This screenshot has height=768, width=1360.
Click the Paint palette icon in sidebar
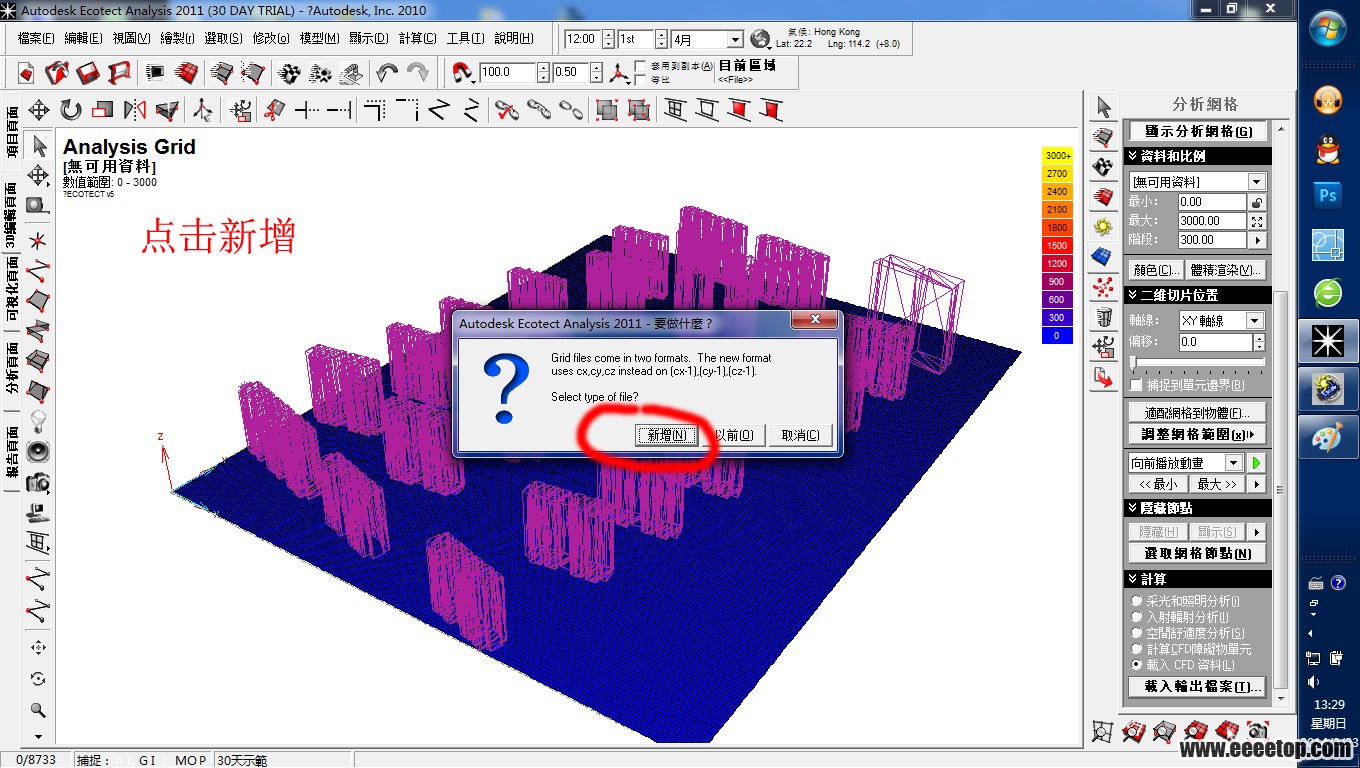point(1328,437)
